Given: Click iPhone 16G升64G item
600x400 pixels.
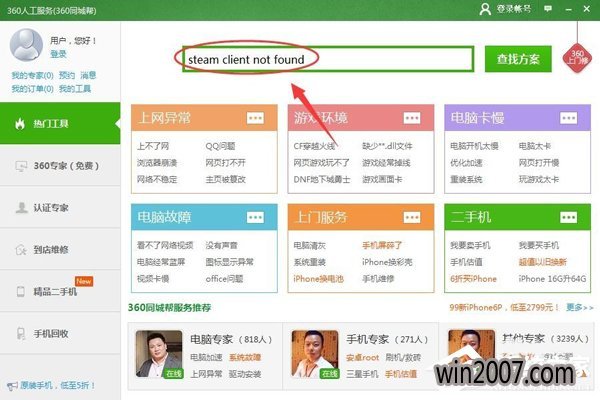Looking at the screenshot, I should click(552, 279).
